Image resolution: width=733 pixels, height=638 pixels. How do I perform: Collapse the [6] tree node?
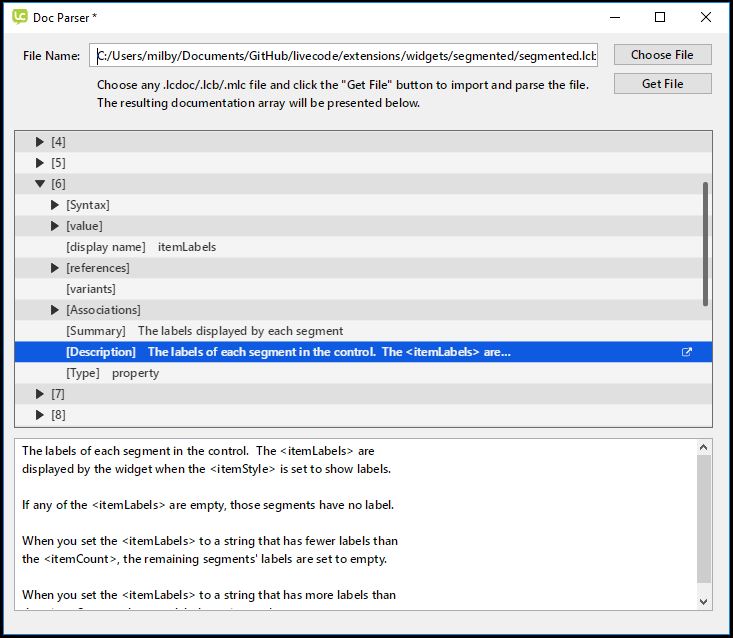(x=40, y=184)
